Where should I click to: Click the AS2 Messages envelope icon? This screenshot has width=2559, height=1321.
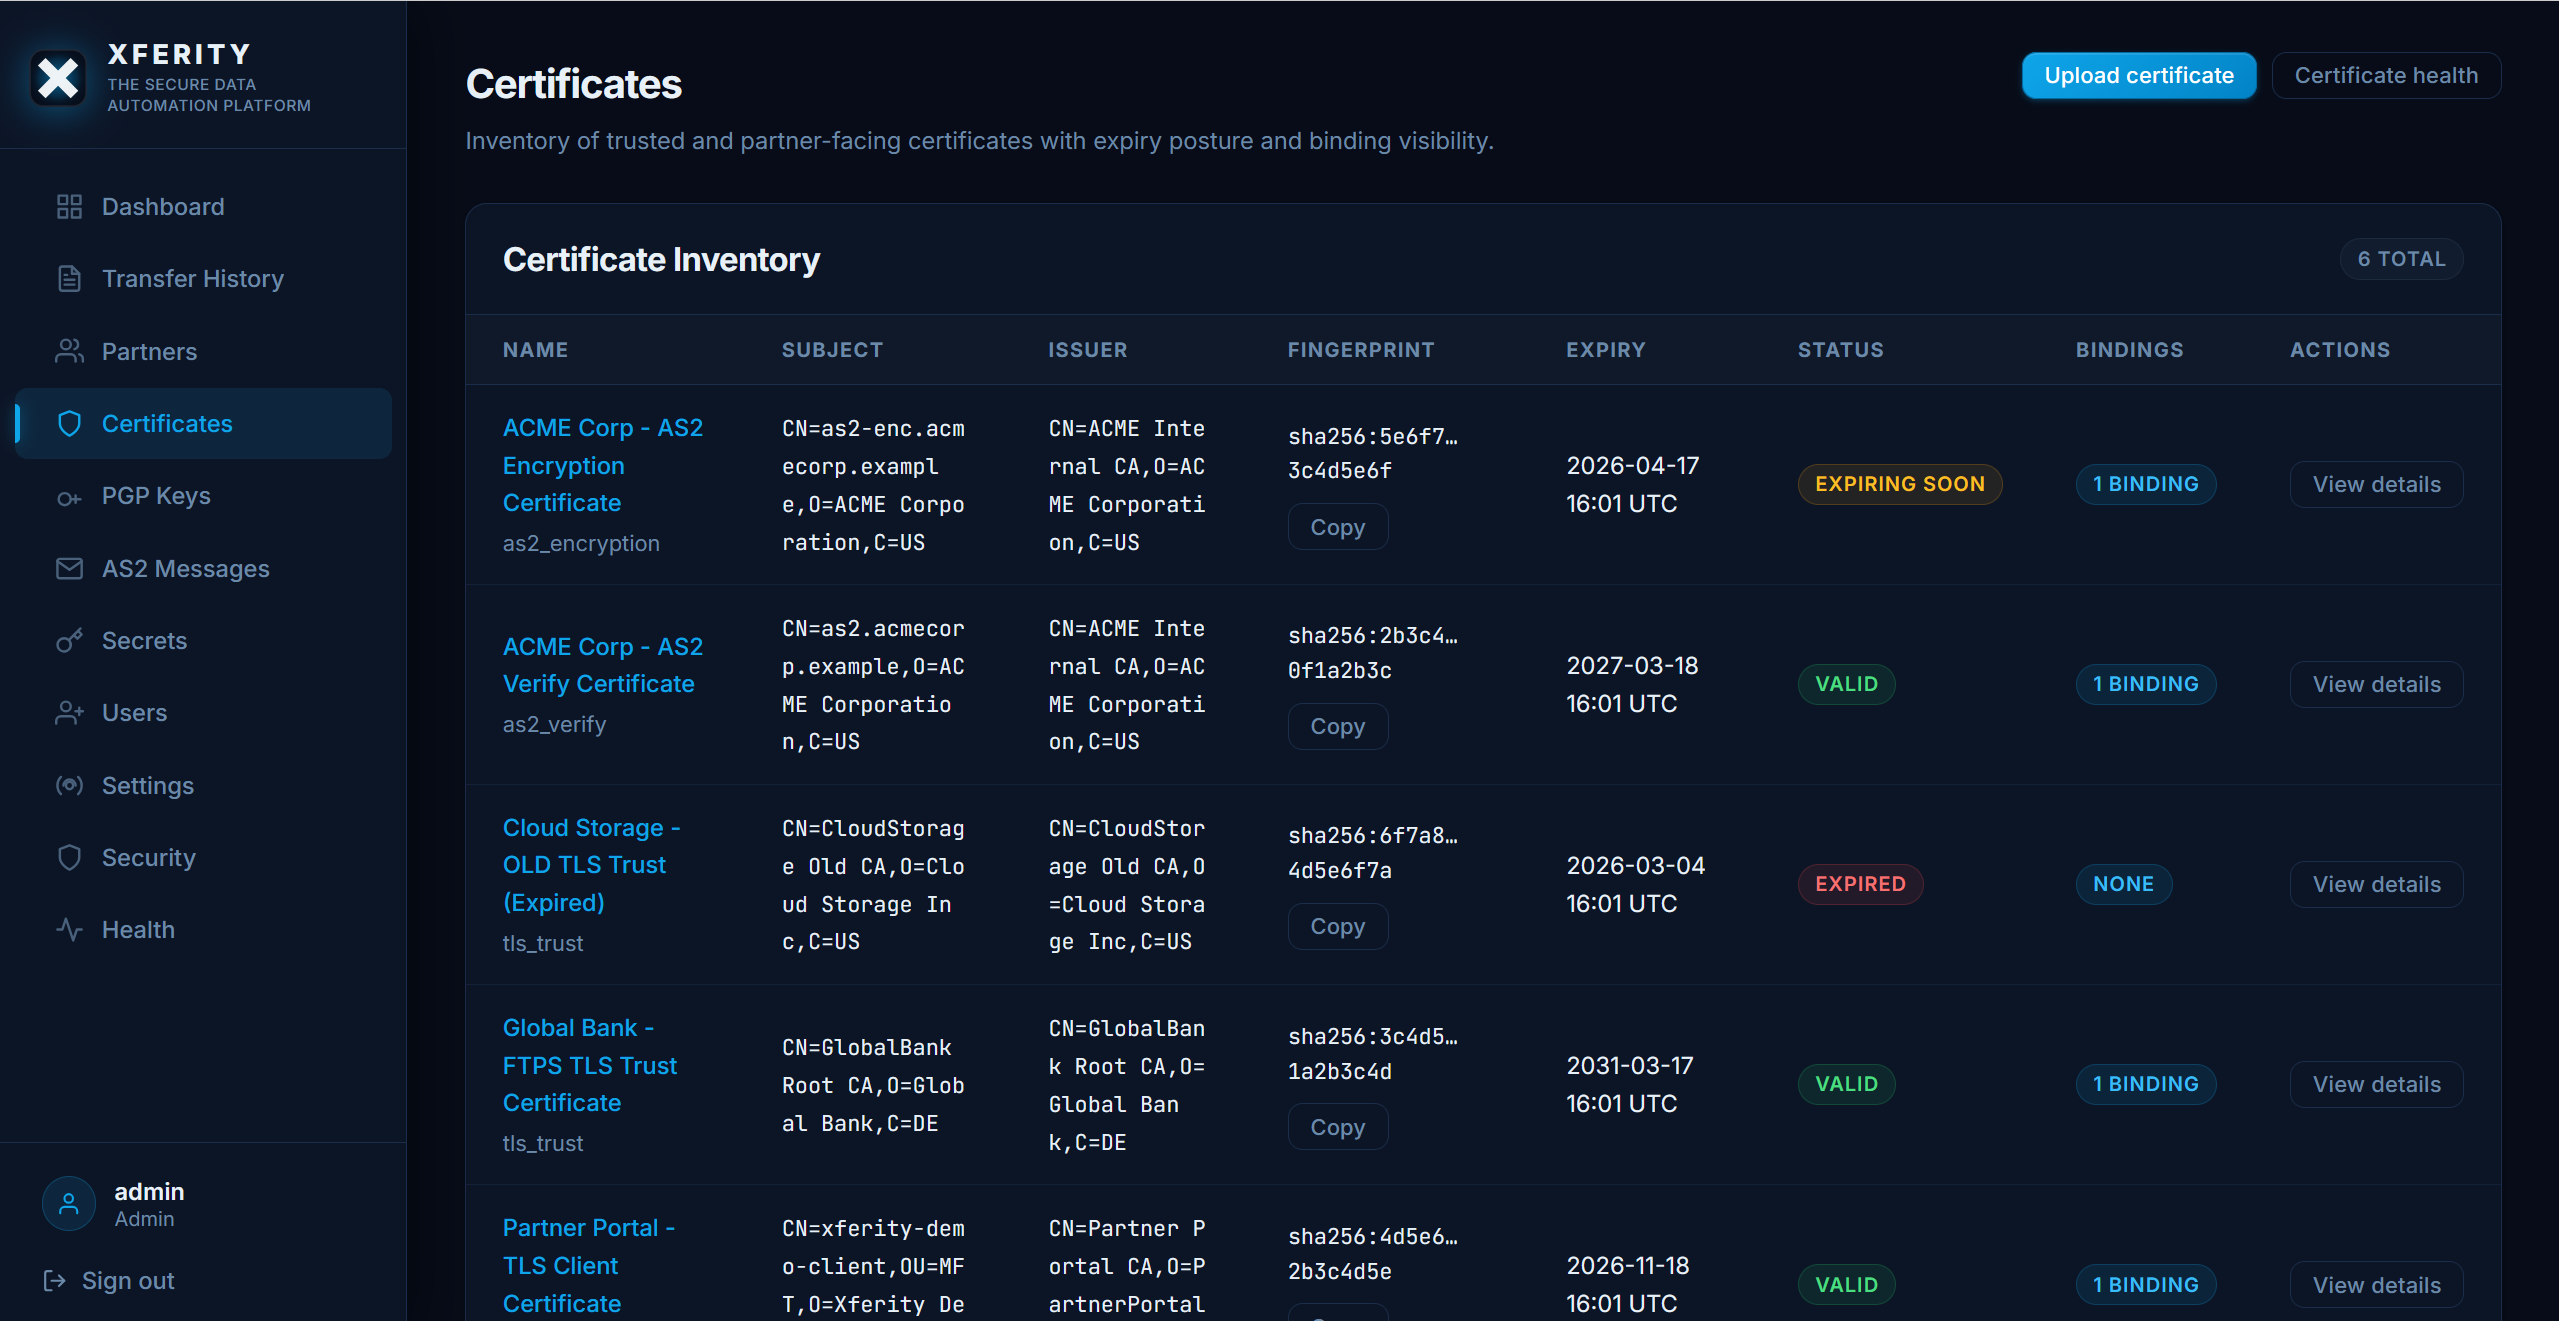pos(69,569)
